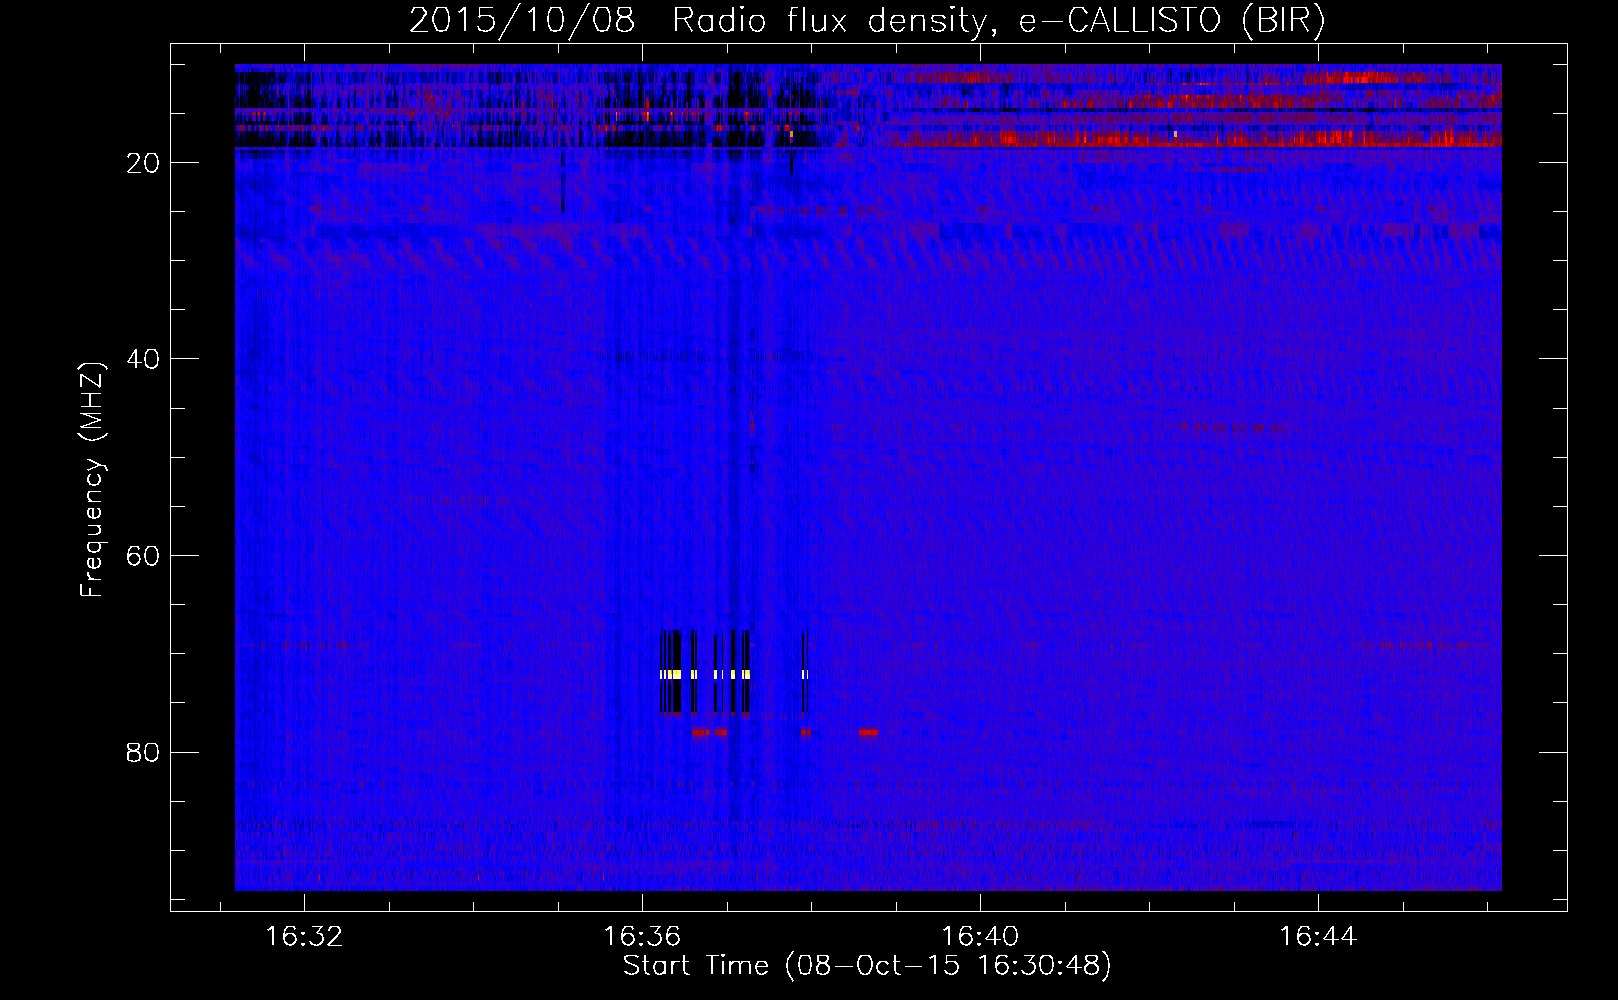The image size is (1618, 1000).
Task: Click the "20" frequency tick label
Action: (x=144, y=163)
